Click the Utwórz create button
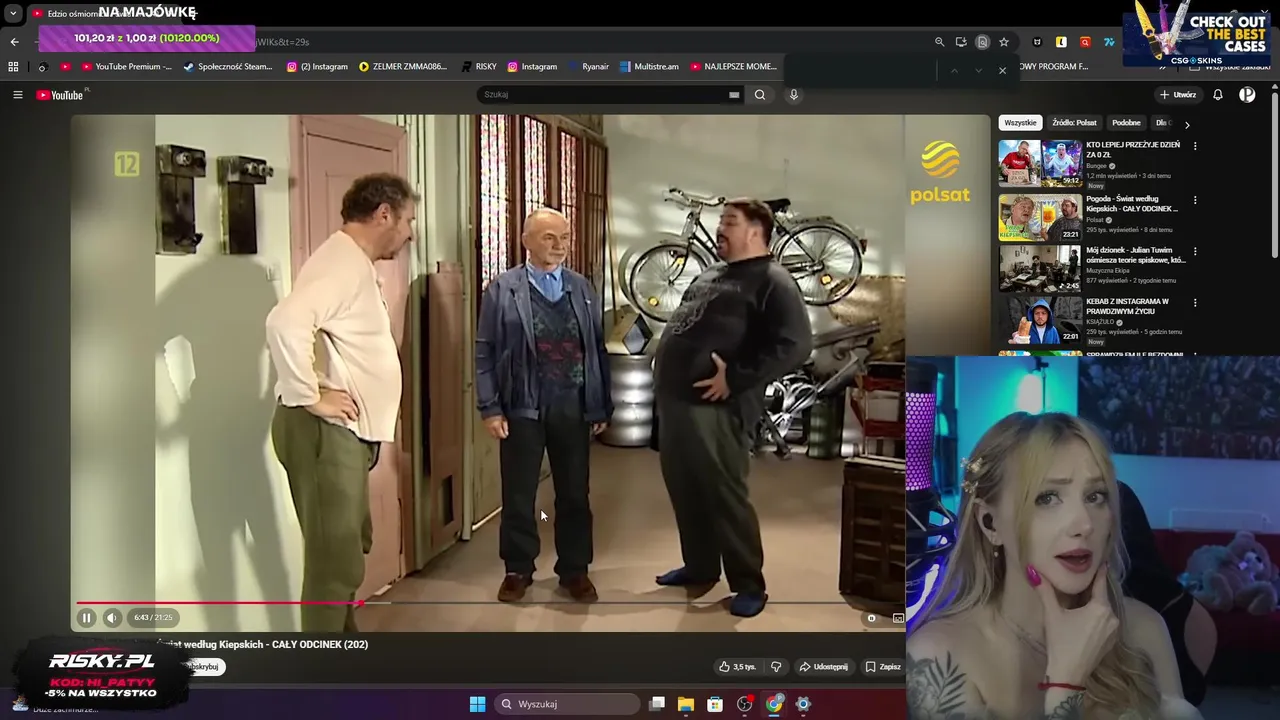1280x720 pixels. pos(1178,95)
